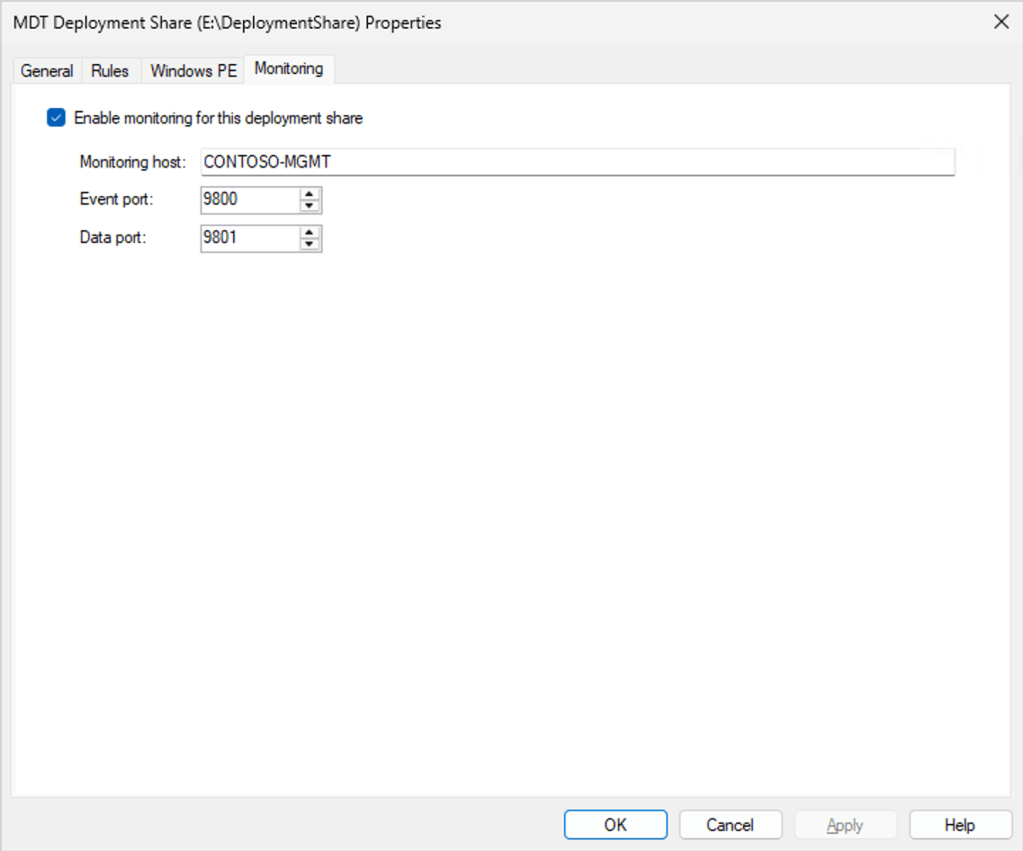Increment Event port using up arrow

pyautogui.click(x=311, y=195)
